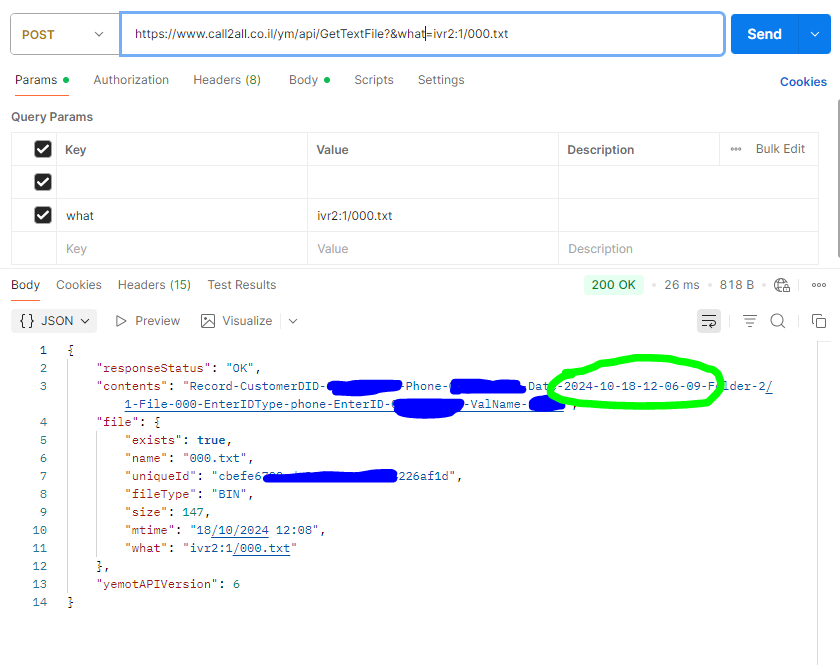
Task: Open search in response body
Action: pyautogui.click(x=778, y=321)
